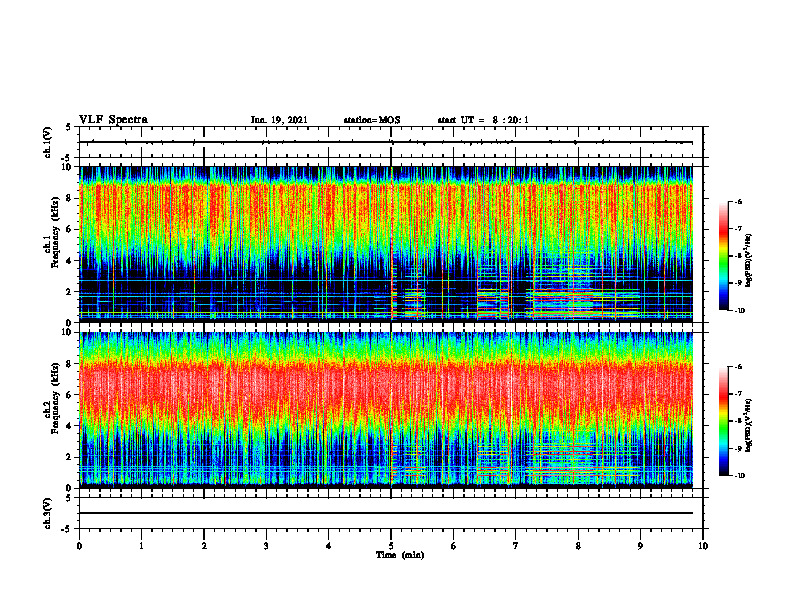Click time axis tick label '7'
This screenshot has width=792, height=612.
tap(516, 546)
